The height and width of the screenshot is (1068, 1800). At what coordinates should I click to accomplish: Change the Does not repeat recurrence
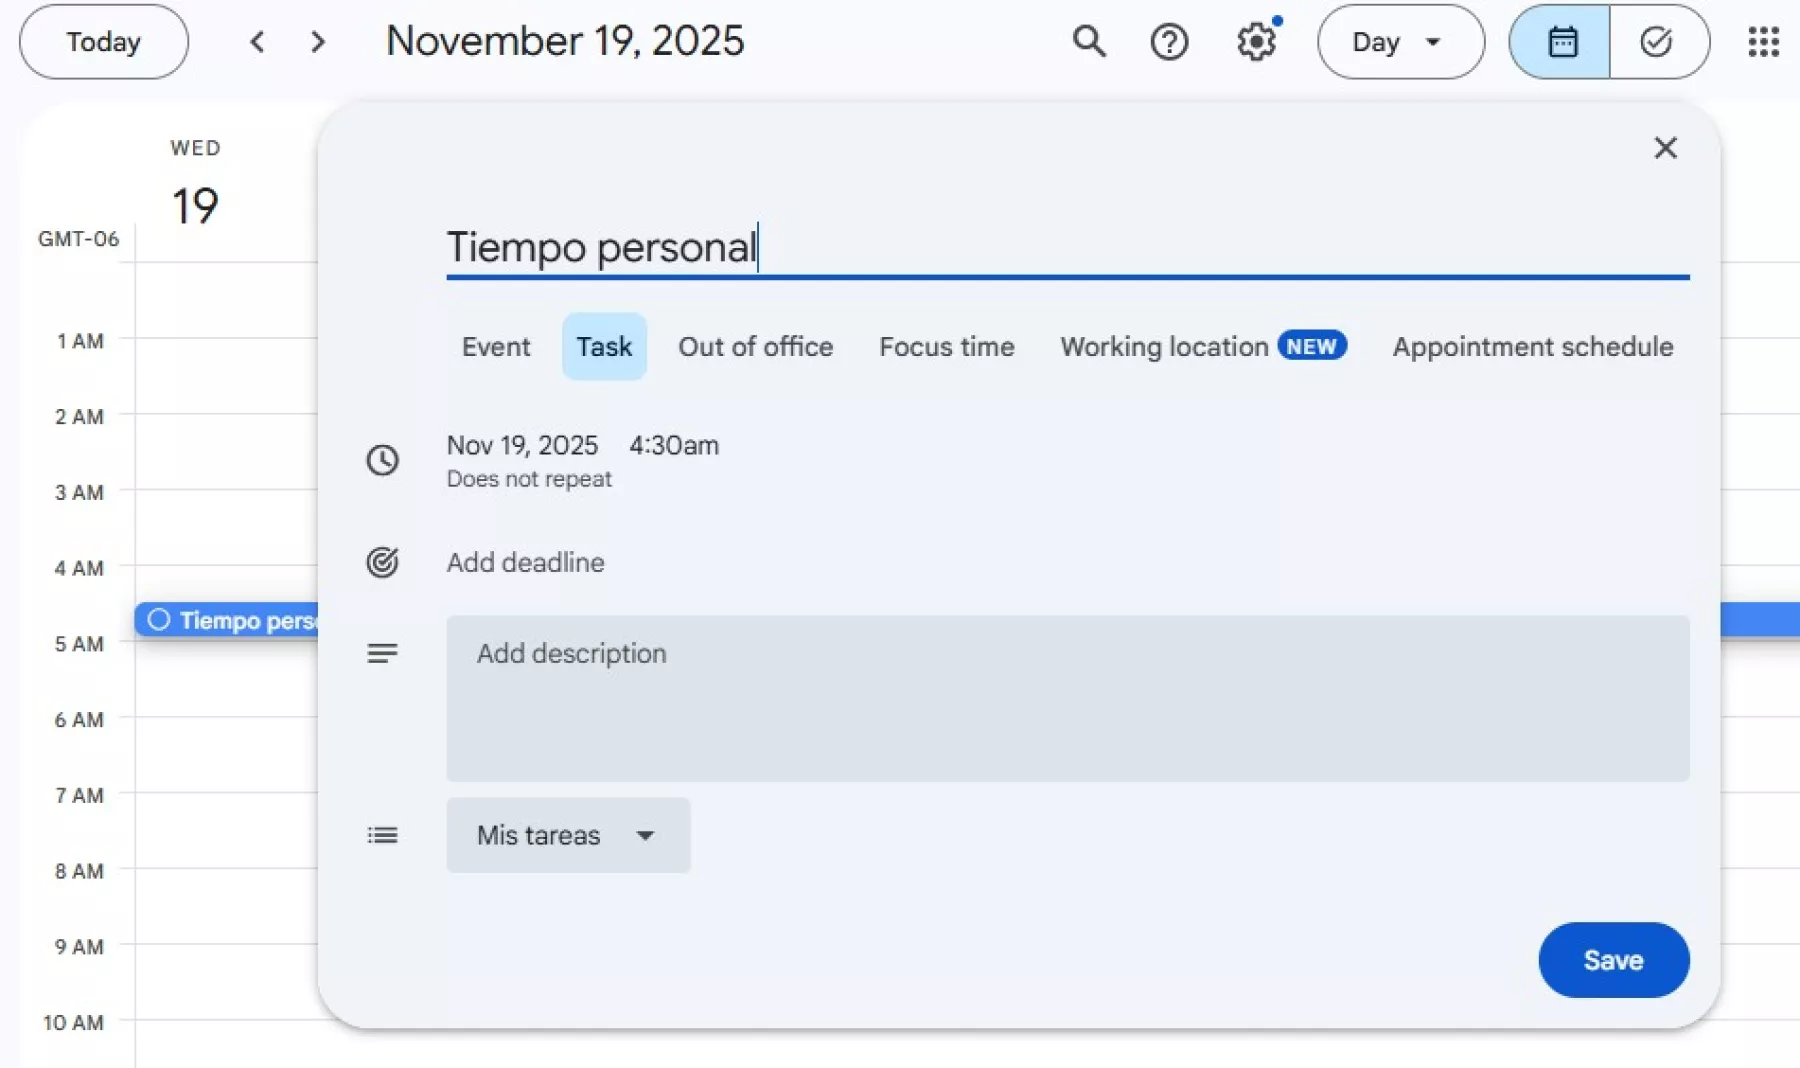(528, 479)
